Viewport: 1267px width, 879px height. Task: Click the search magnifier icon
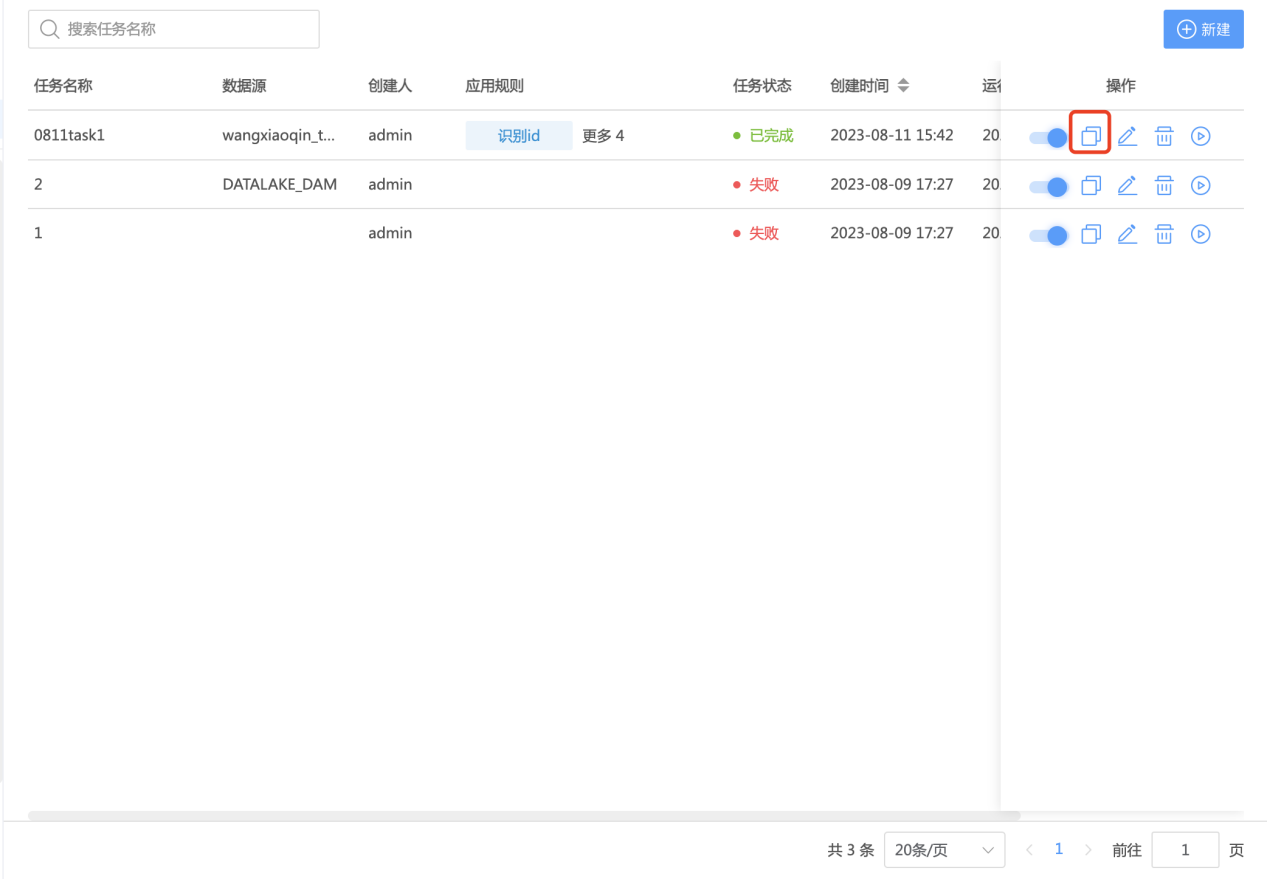tap(49, 29)
